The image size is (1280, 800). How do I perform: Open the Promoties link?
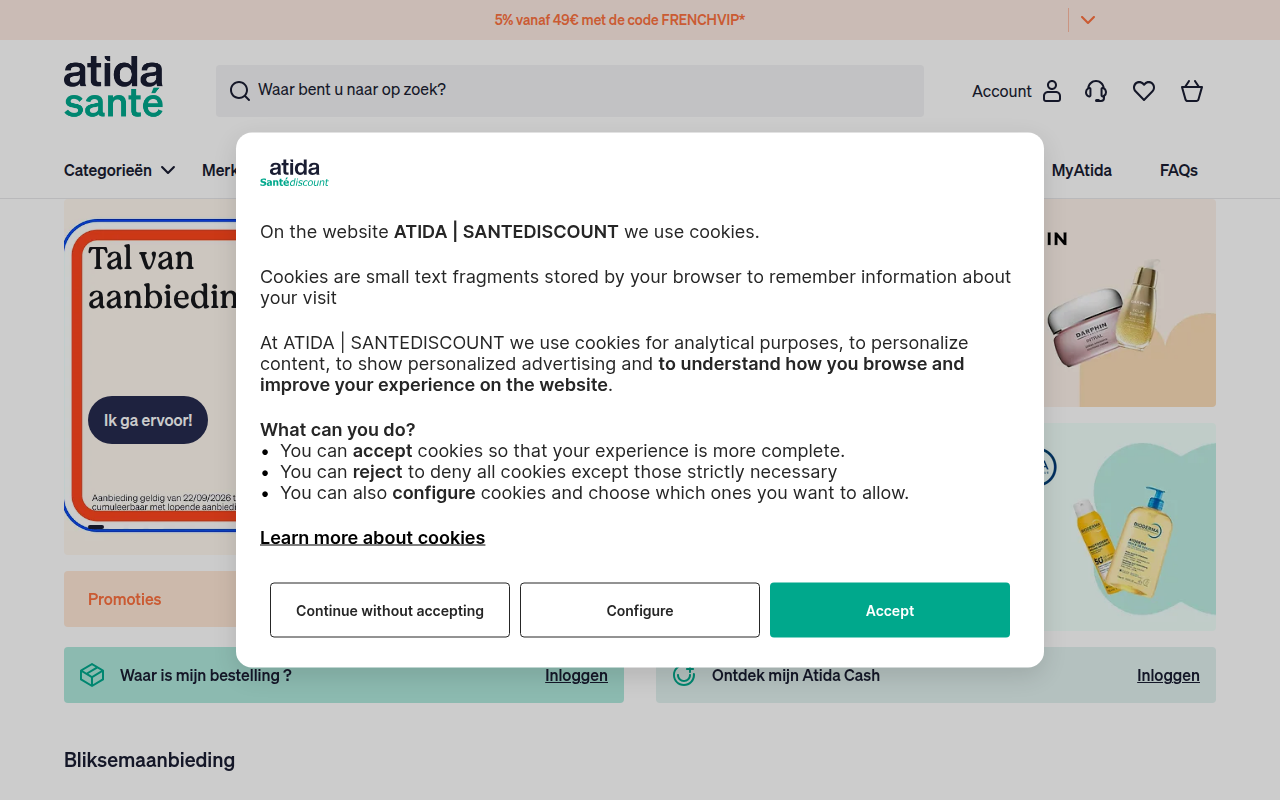125,599
